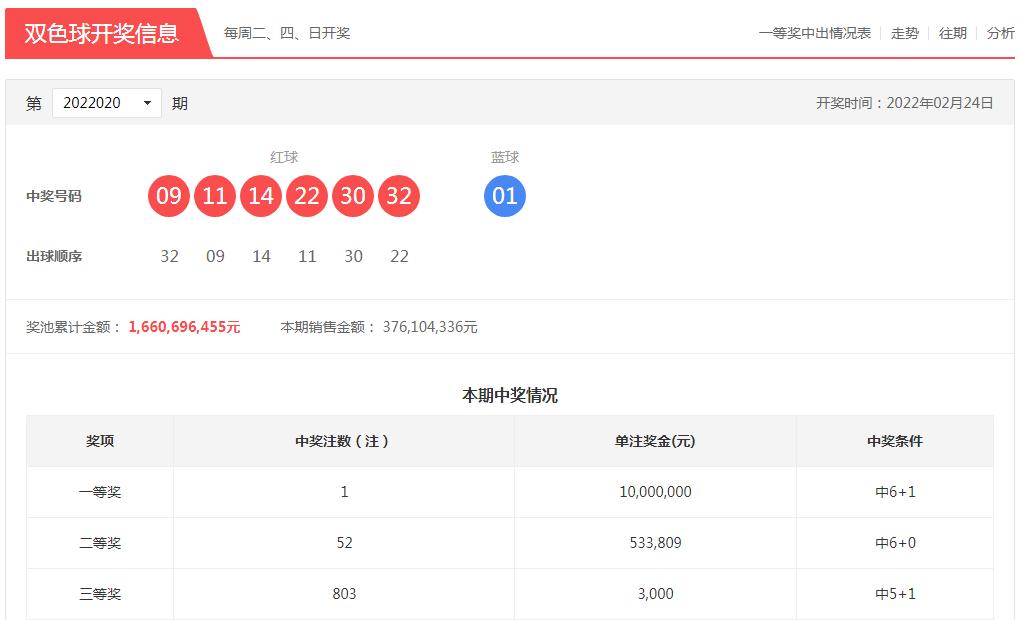Click the 蓝球 label above blue ball
The image size is (1019, 620).
point(505,157)
